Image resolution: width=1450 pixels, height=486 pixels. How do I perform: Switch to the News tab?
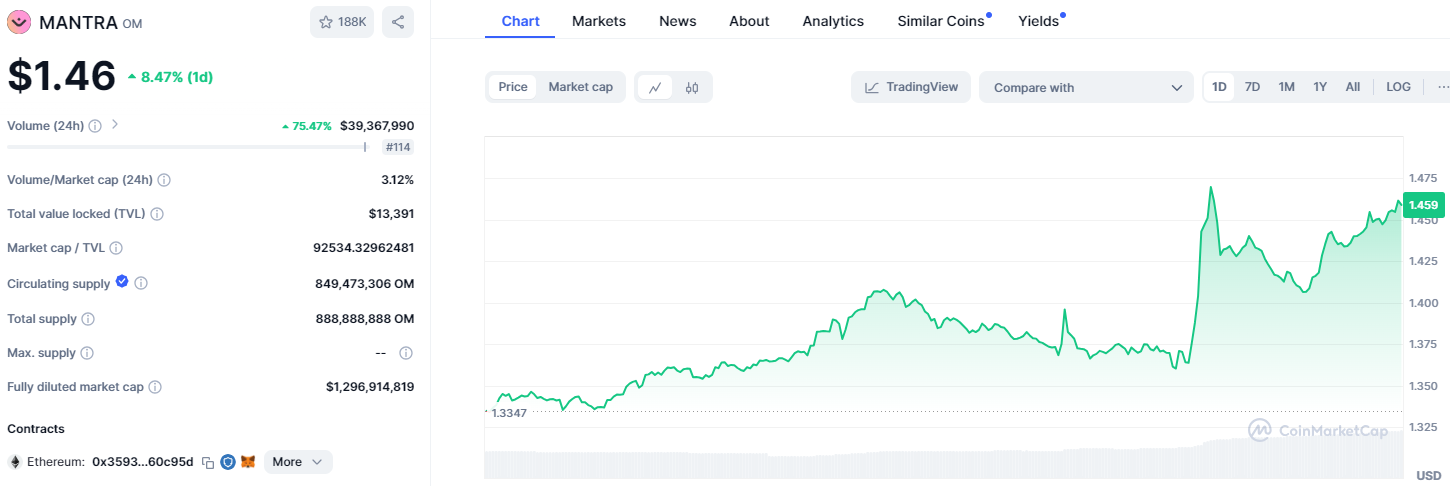(678, 21)
